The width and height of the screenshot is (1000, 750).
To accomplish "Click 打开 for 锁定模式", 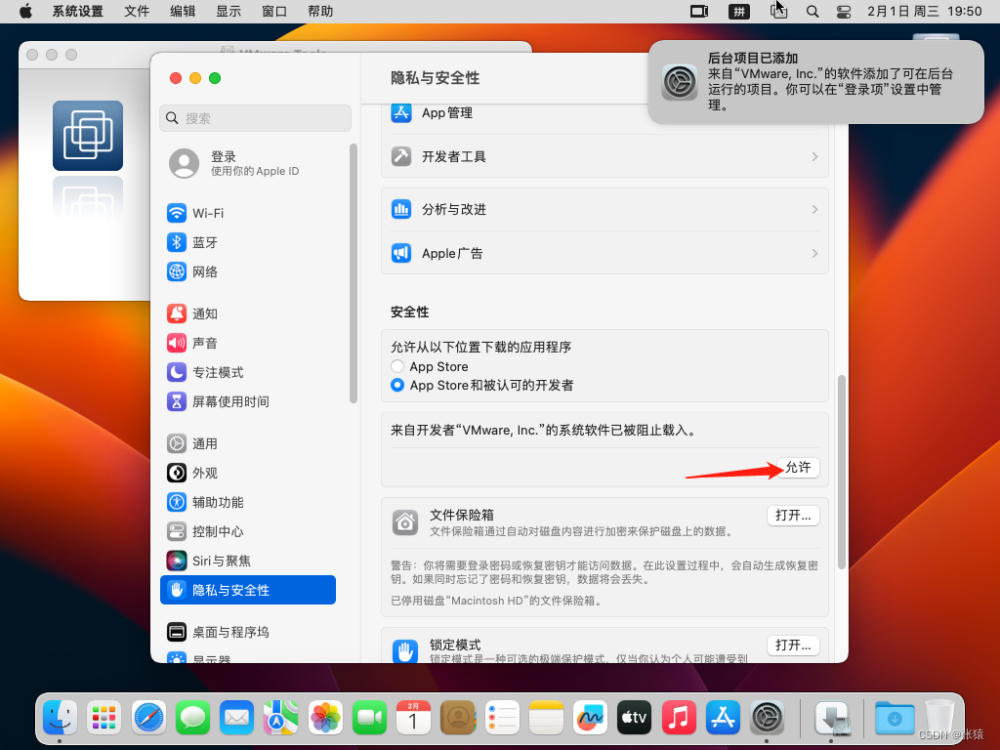I will 793,645.
